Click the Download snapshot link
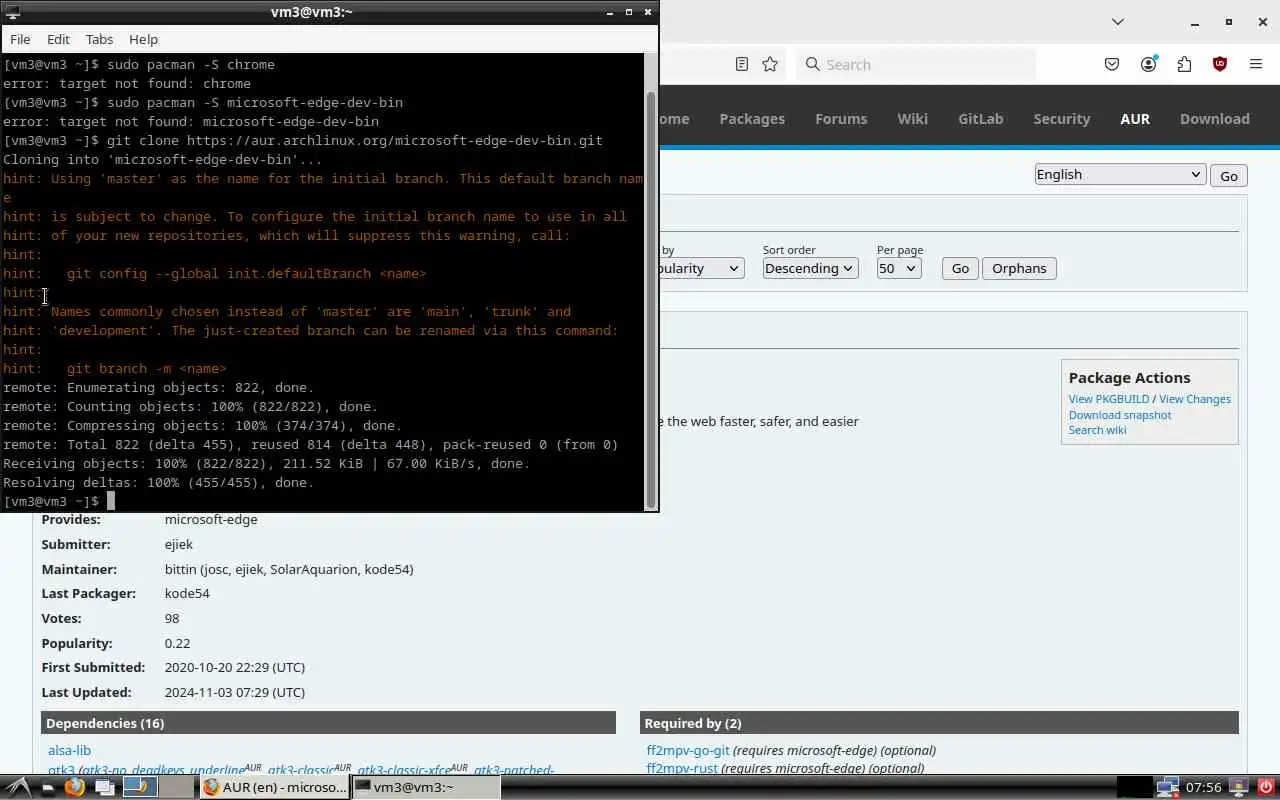Viewport: 1280px width, 800px height. tap(1120, 415)
